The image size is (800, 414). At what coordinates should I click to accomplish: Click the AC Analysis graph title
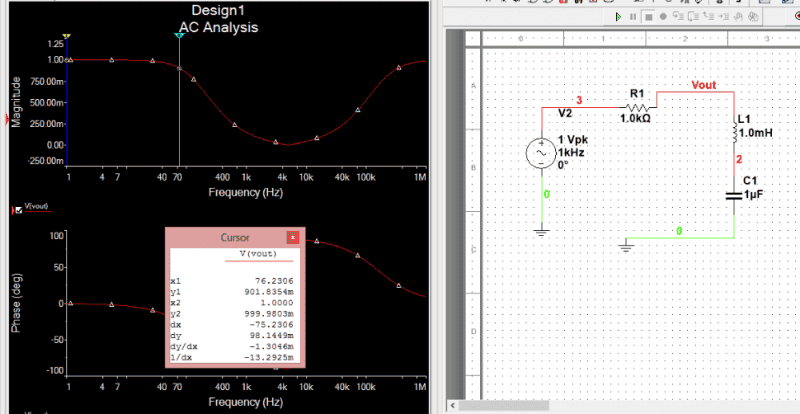tap(212, 28)
